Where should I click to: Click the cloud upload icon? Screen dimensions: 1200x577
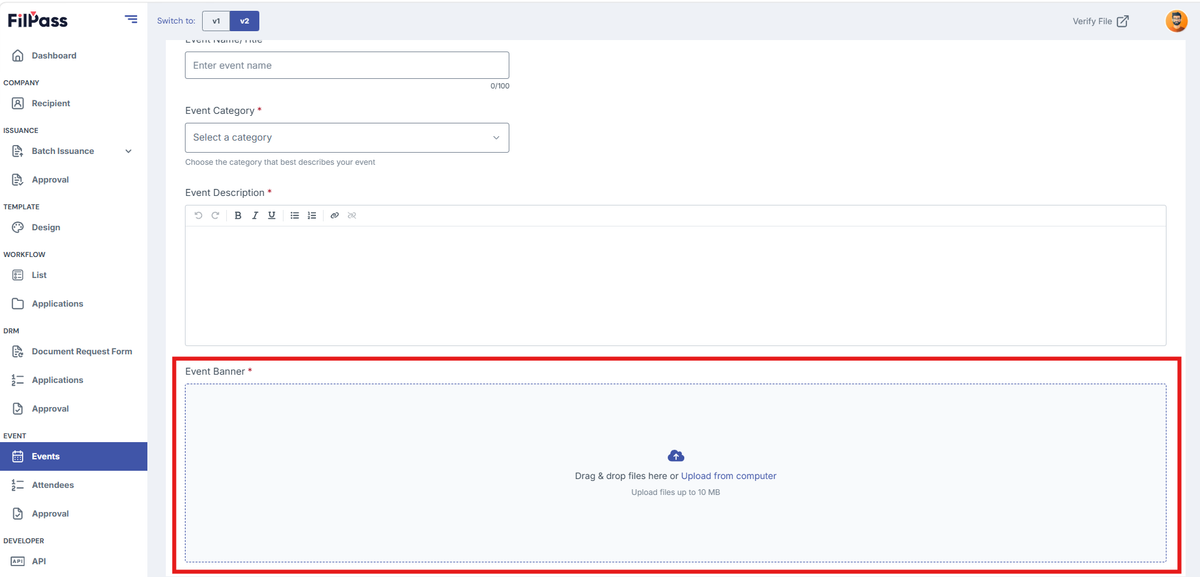(676, 456)
